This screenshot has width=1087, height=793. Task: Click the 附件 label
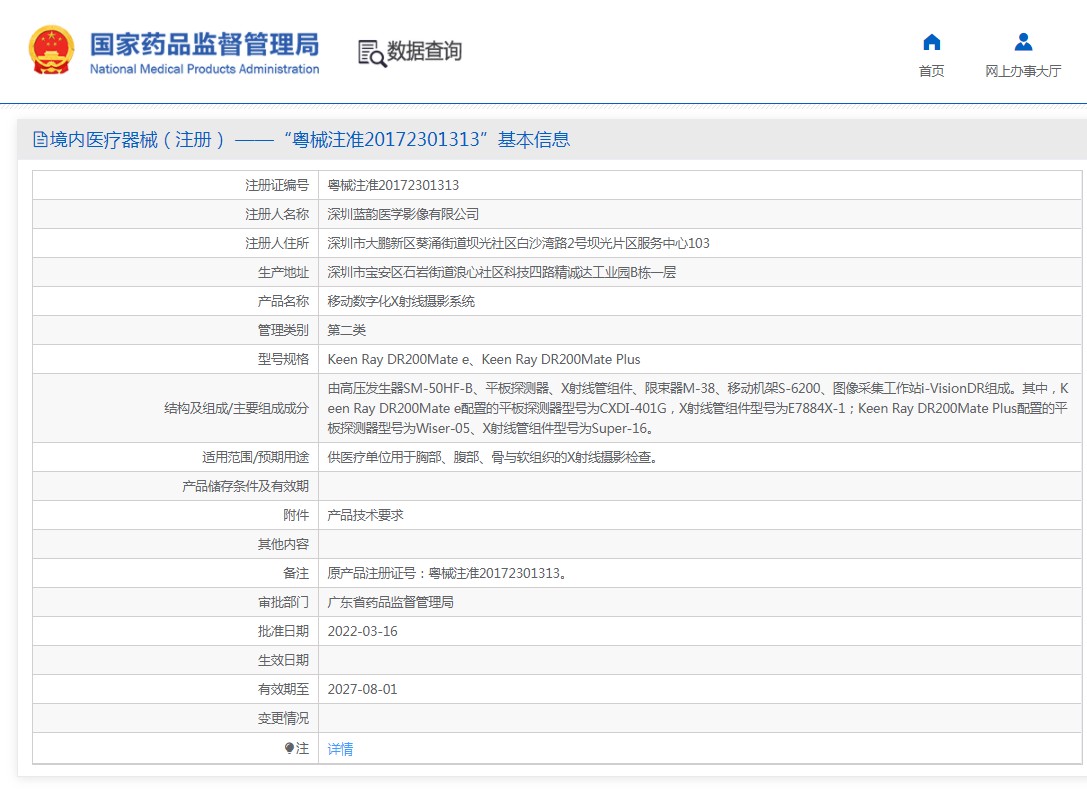click(296, 515)
